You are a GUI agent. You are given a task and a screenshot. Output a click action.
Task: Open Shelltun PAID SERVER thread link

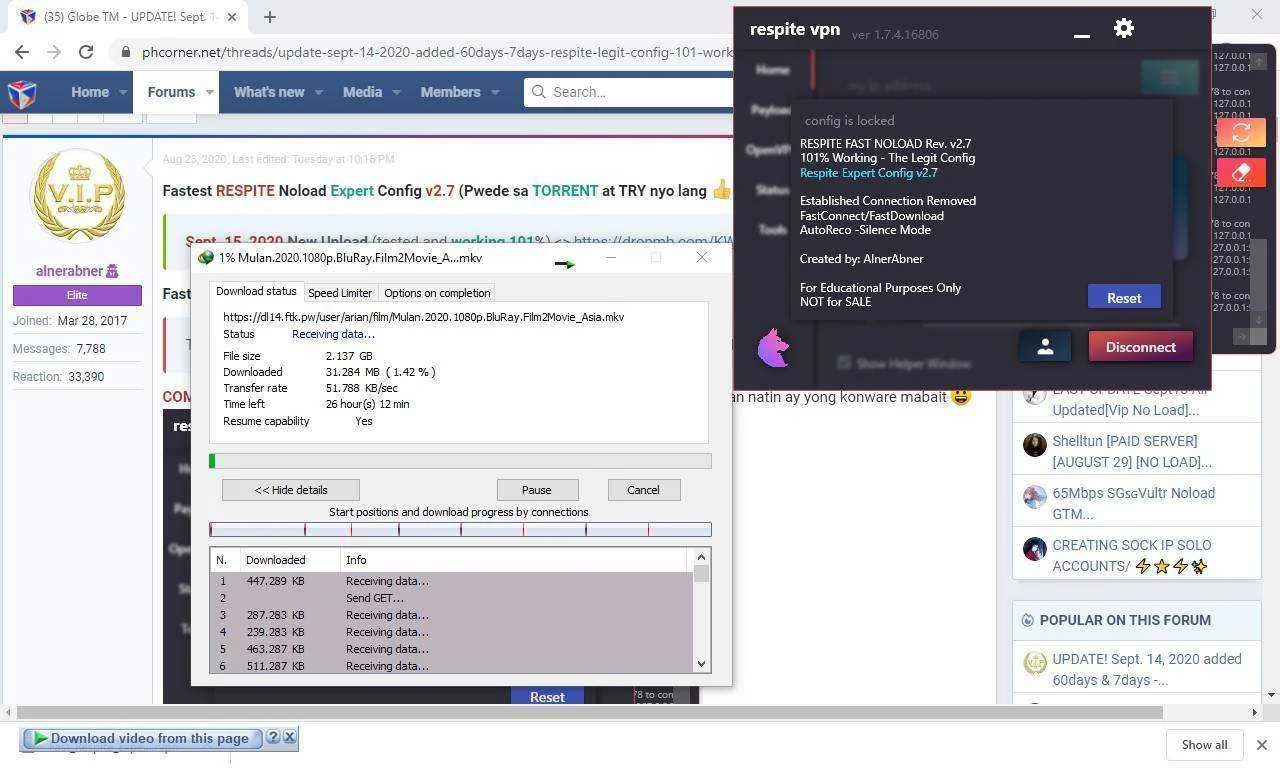[x=1131, y=451]
